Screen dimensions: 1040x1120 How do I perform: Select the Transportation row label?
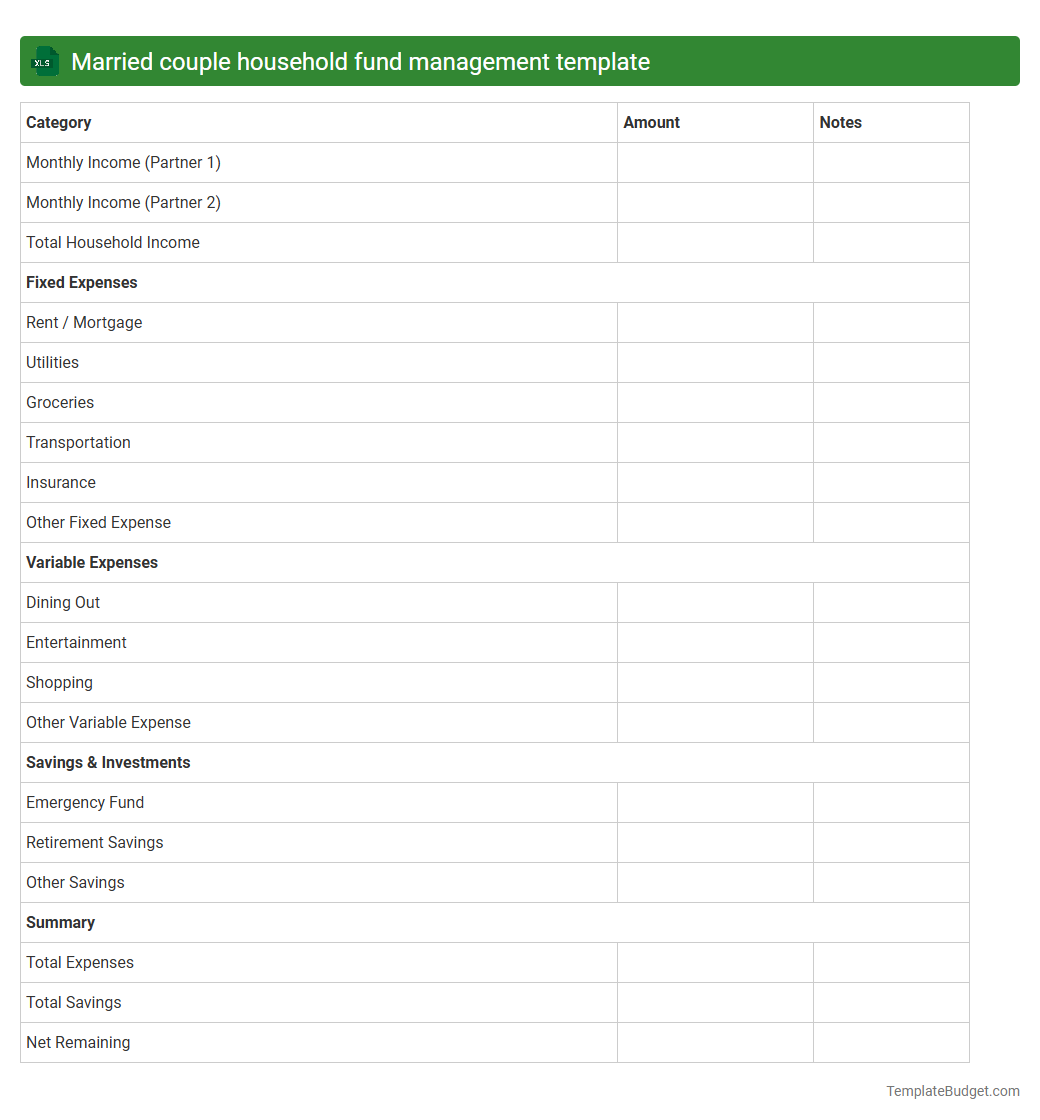click(78, 442)
